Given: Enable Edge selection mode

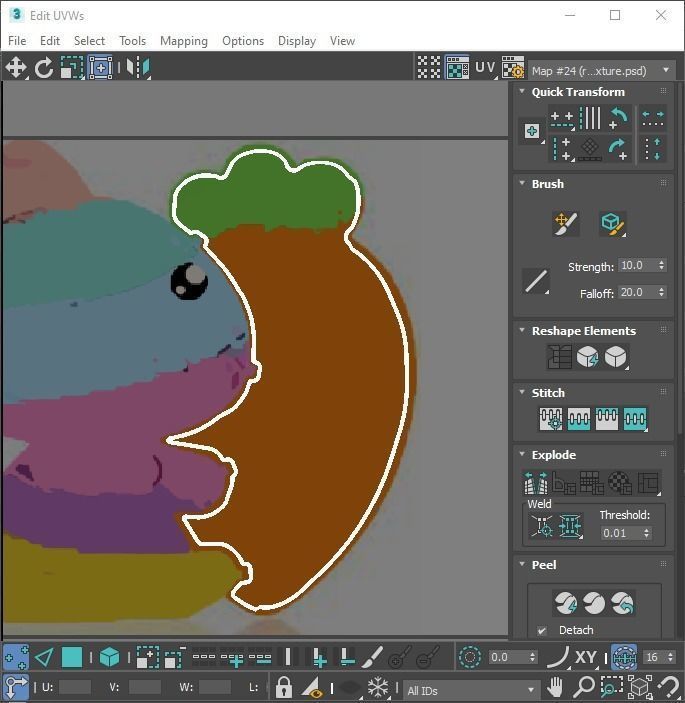Looking at the screenshot, I should pyautogui.click(x=44, y=657).
